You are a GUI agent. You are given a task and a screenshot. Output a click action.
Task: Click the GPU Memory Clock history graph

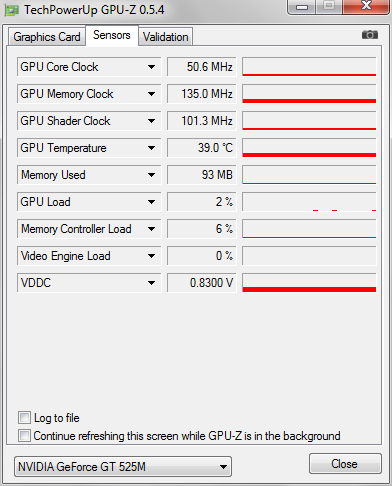pyautogui.click(x=309, y=94)
